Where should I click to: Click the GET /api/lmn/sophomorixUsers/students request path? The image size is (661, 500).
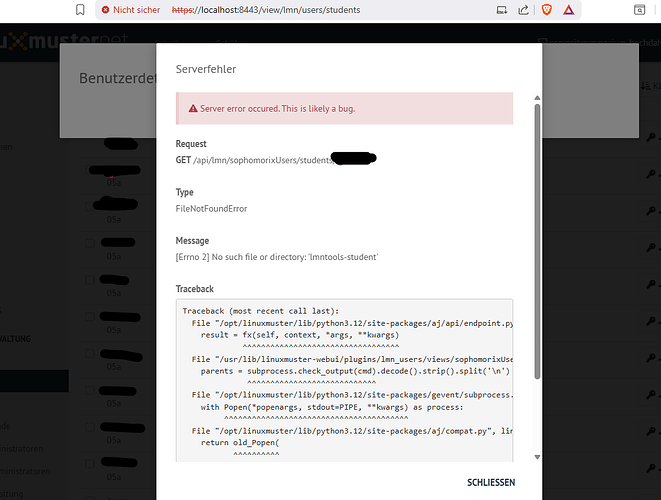point(255,160)
